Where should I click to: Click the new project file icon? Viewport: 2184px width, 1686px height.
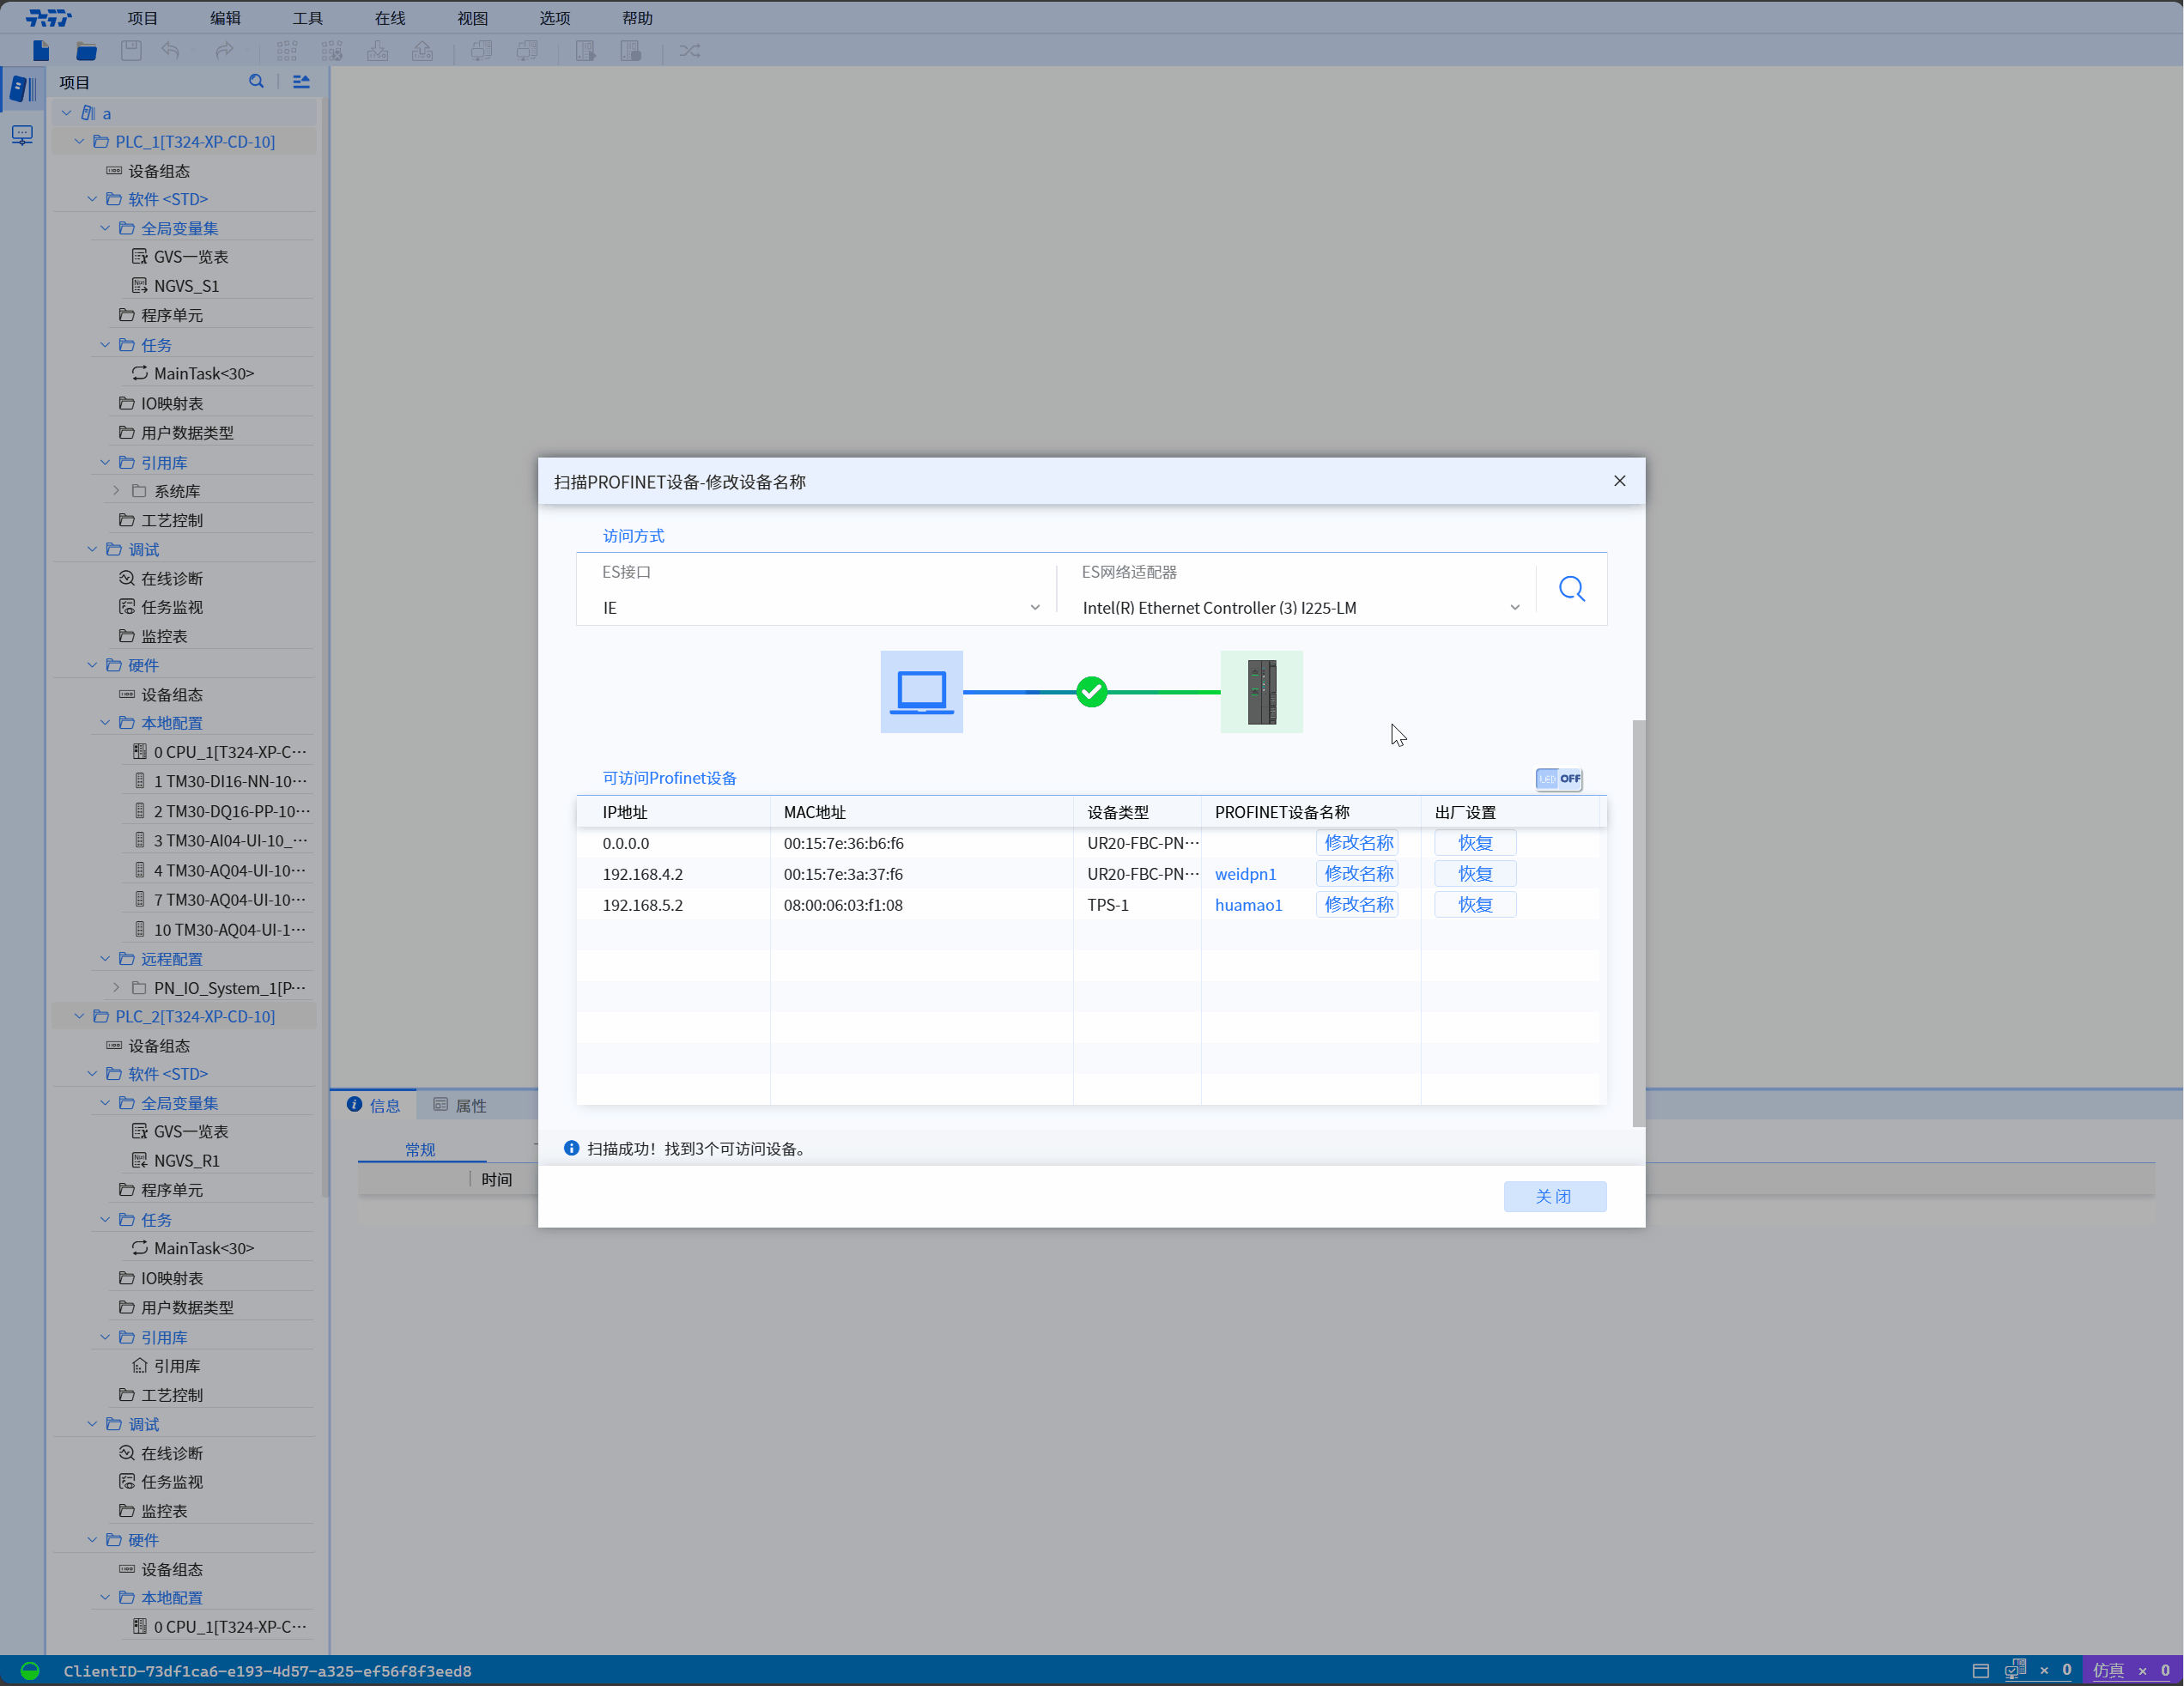pyautogui.click(x=41, y=51)
